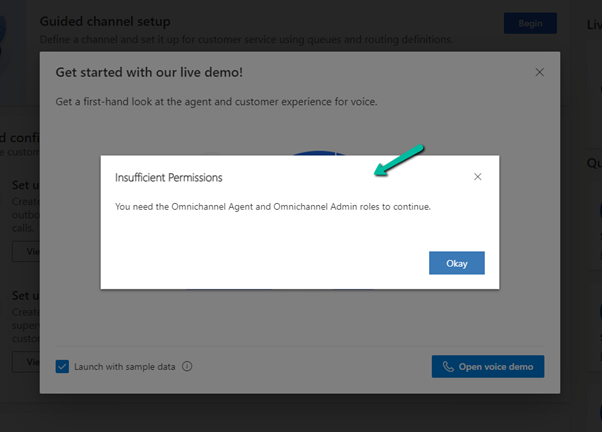Uncheck the Launch with sample data checkbox

(62, 367)
